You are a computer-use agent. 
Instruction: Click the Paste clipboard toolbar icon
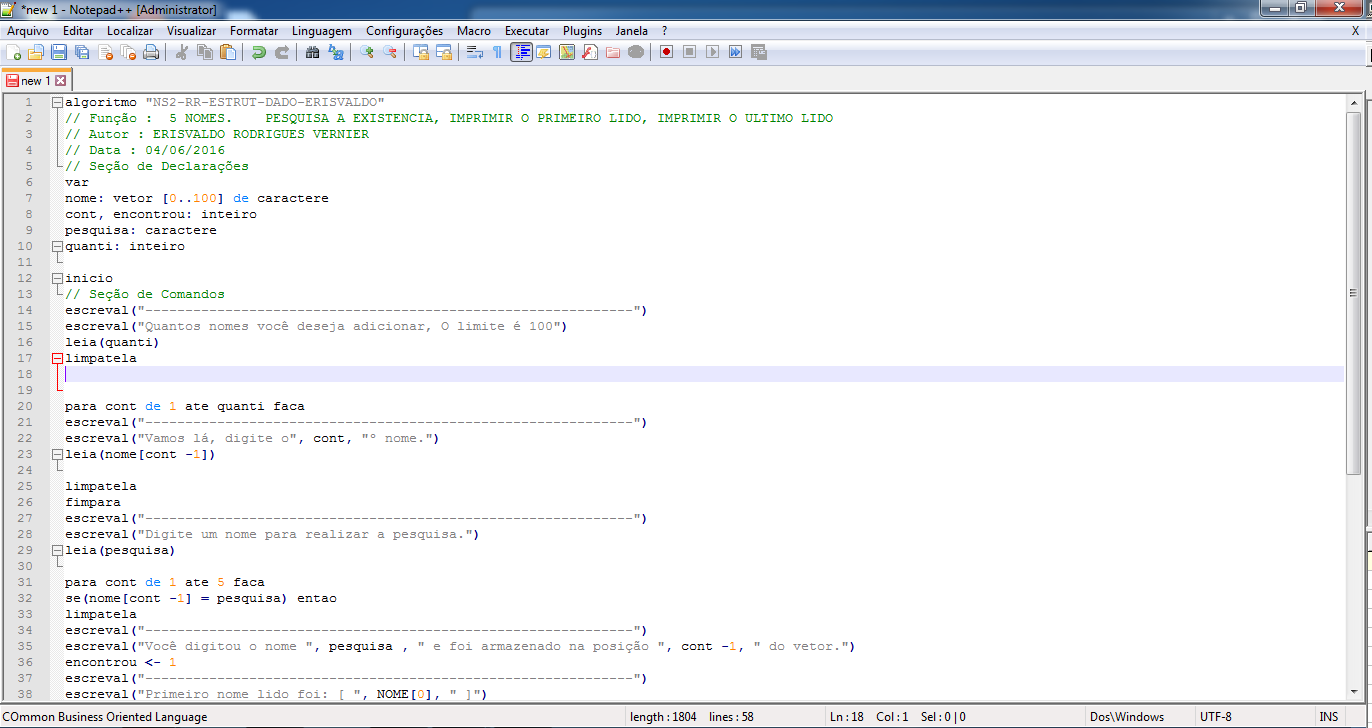[228, 52]
